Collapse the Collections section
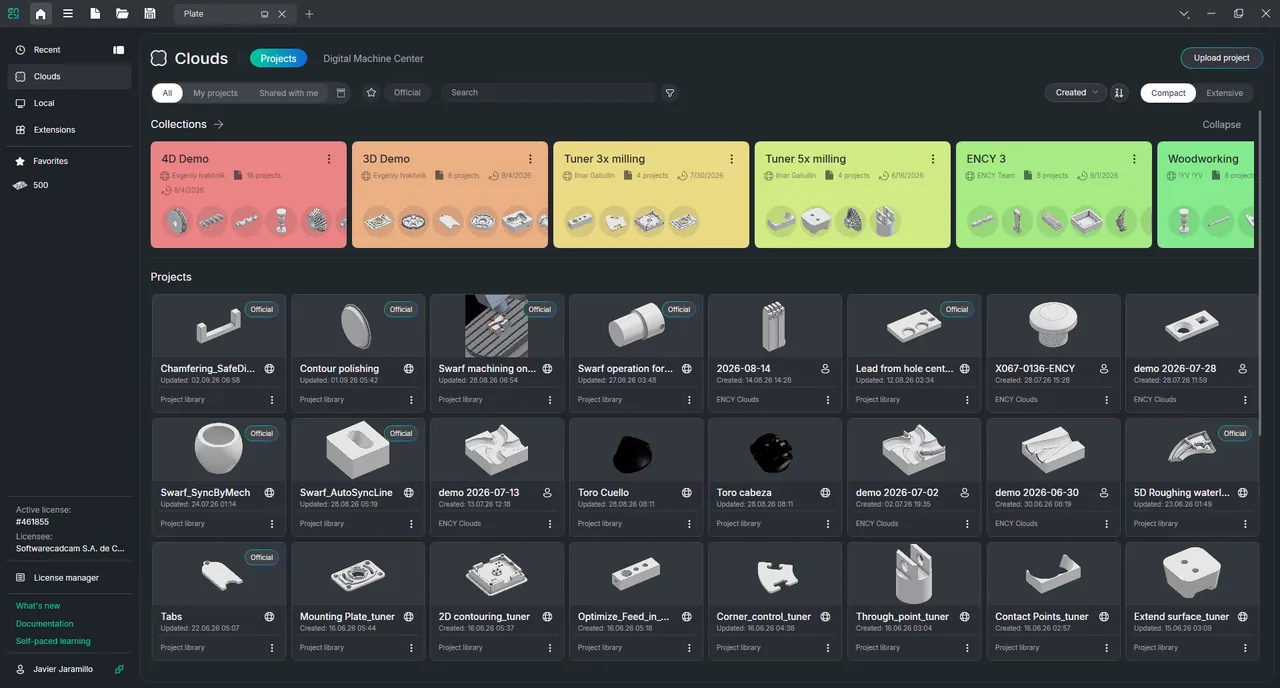 tap(1221, 125)
